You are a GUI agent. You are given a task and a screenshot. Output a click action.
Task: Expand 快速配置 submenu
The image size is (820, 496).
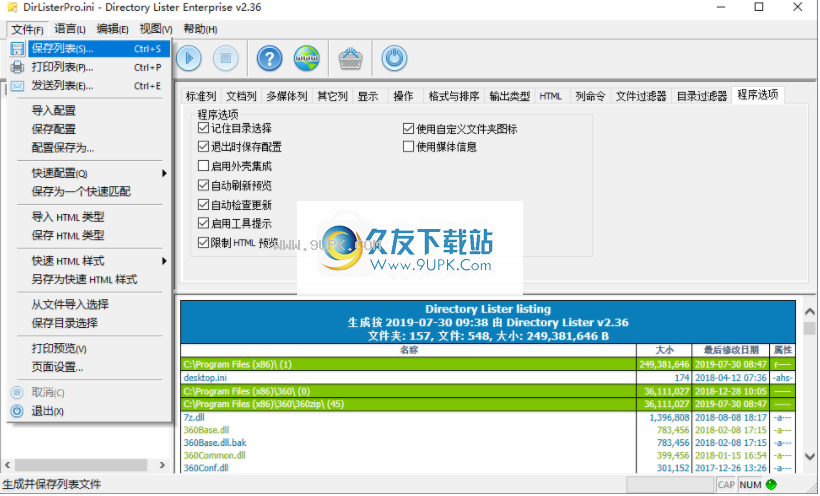[89, 173]
